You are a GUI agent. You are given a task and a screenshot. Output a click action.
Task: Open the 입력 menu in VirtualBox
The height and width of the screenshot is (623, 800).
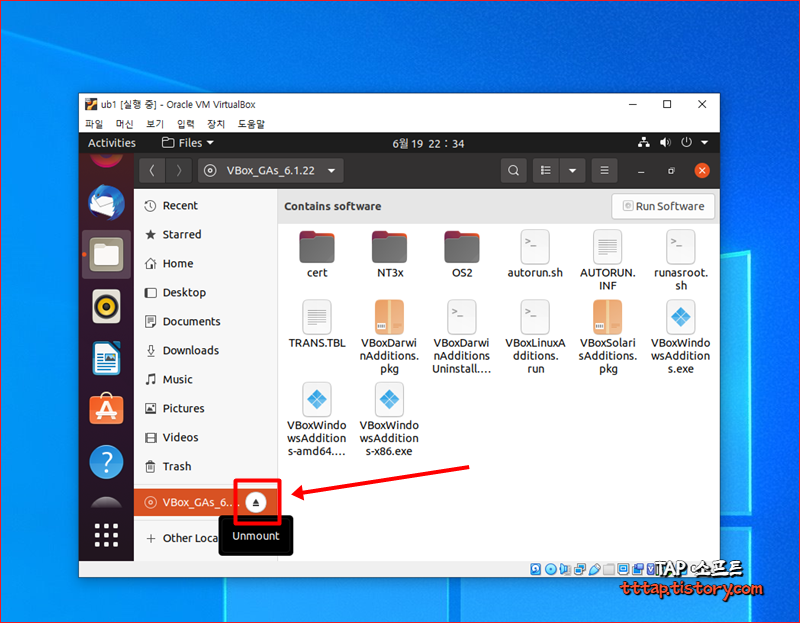pyautogui.click(x=186, y=124)
